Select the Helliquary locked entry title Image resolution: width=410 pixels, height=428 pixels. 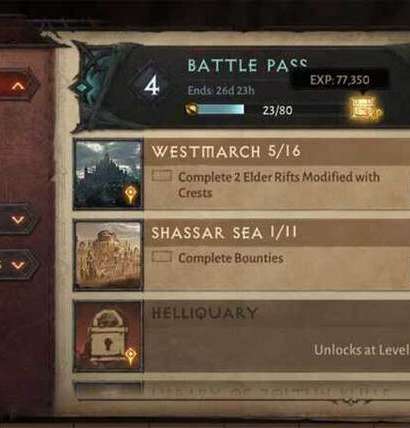pyautogui.click(x=205, y=313)
